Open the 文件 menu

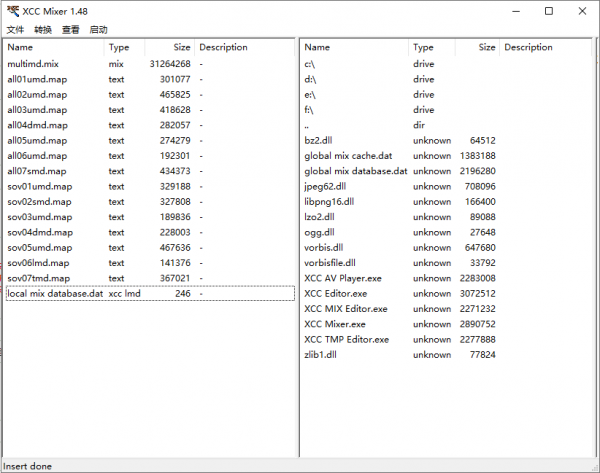[x=15, y=29]
